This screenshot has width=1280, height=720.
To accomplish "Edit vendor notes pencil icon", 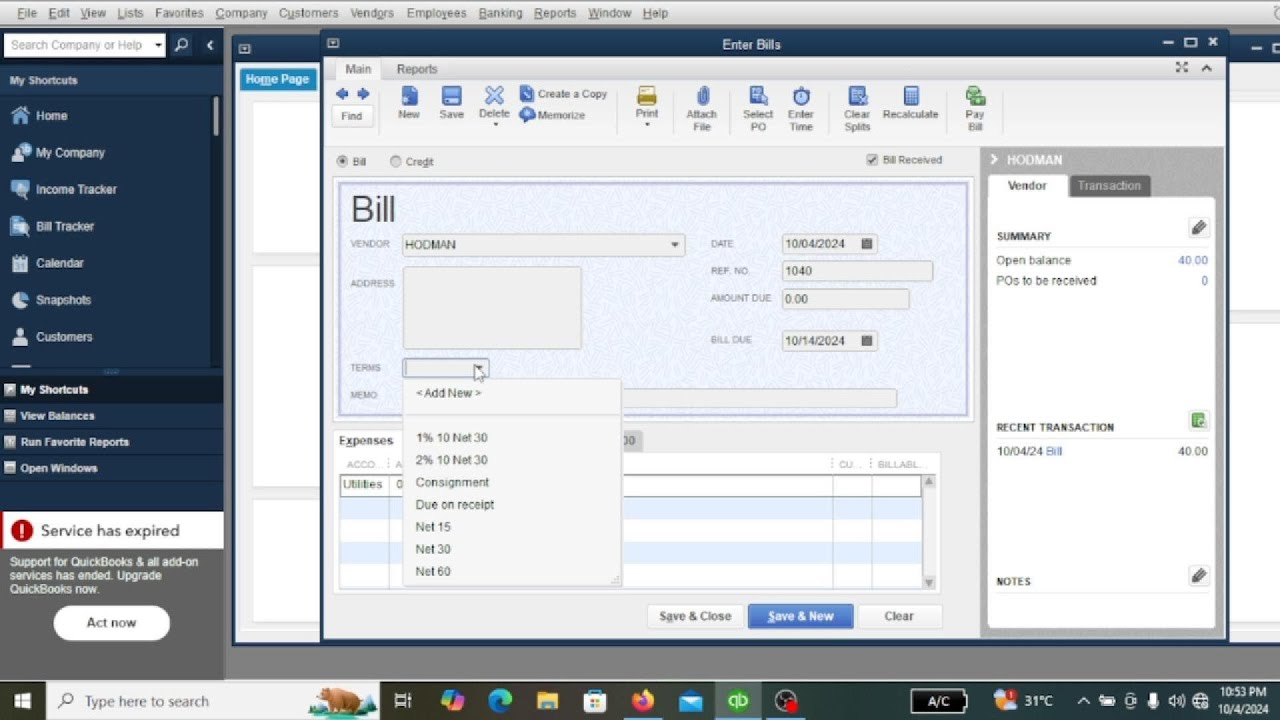I will click(x=1199, y=576).
